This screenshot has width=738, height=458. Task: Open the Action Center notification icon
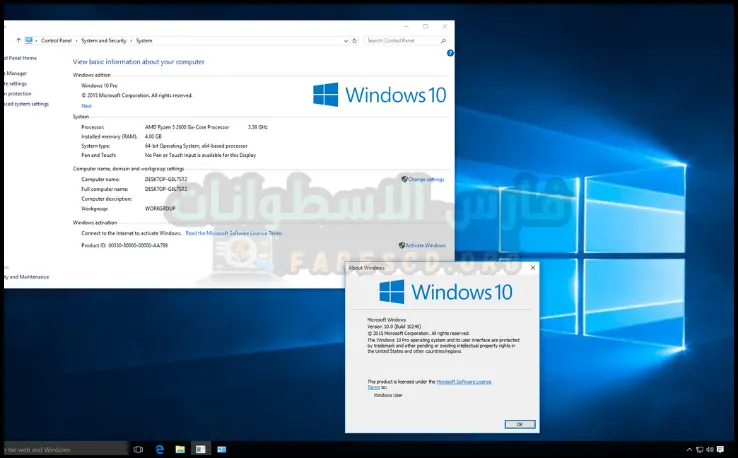pos(721,450)
